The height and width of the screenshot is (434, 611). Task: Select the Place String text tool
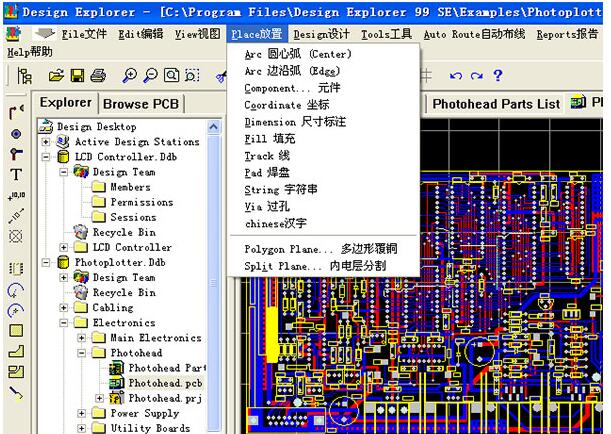16,175
